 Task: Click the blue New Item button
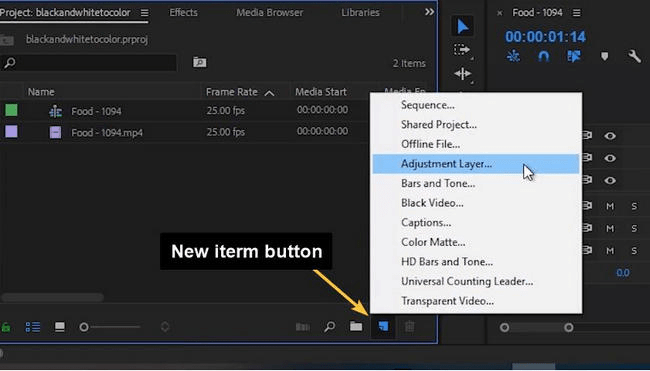383,327
